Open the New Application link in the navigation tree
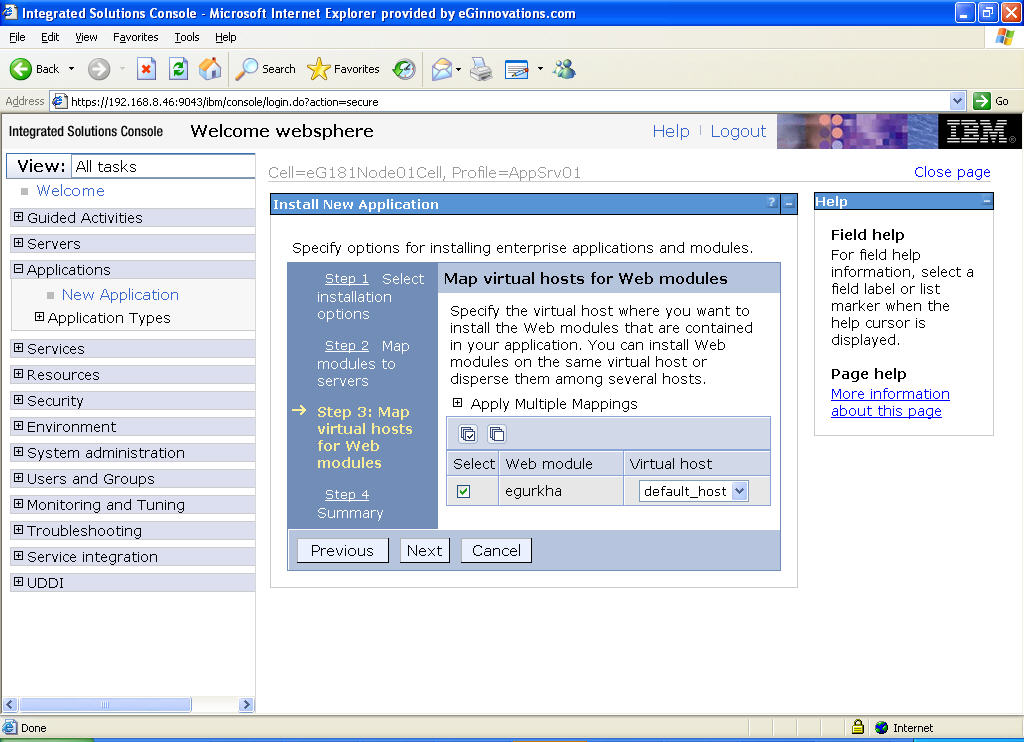 (120, 295)
